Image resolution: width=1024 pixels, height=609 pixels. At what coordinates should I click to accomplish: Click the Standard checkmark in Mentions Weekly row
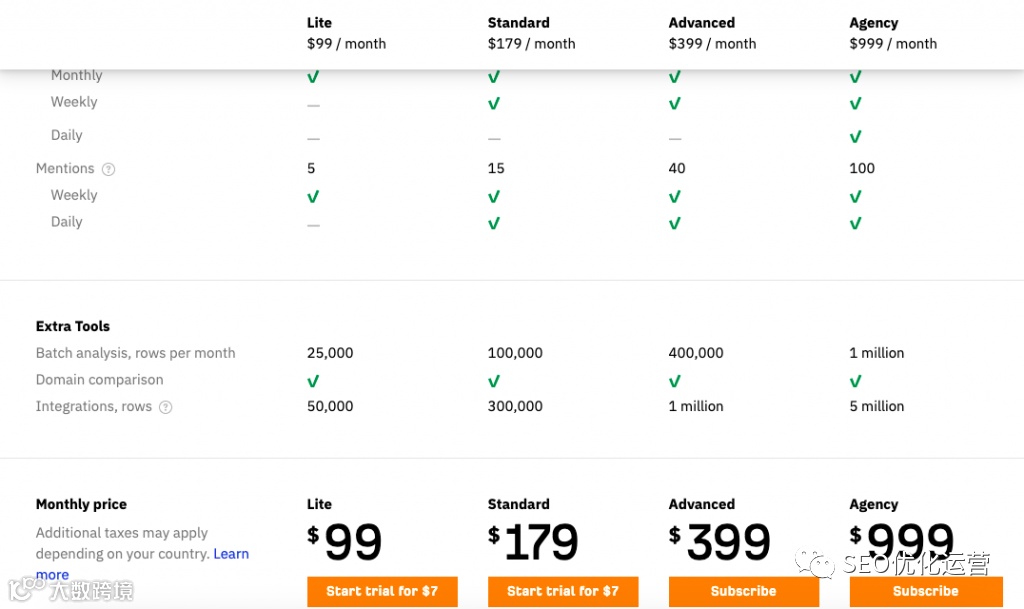click(x=493, y=196)
